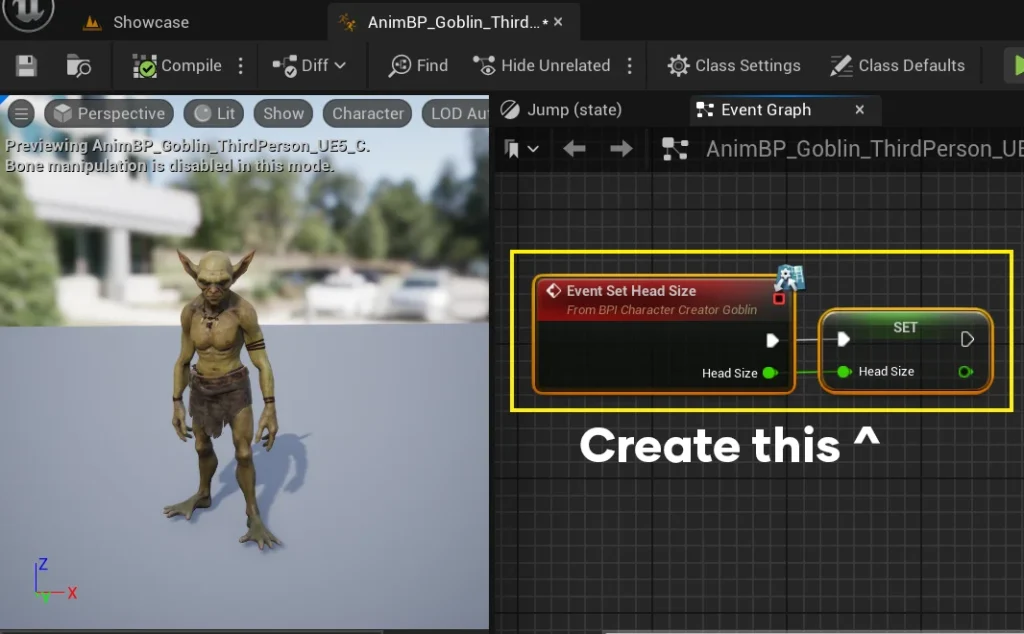1024x634 pixels.
Task: Click the Save blueprint icon
Action: point(27,66)
